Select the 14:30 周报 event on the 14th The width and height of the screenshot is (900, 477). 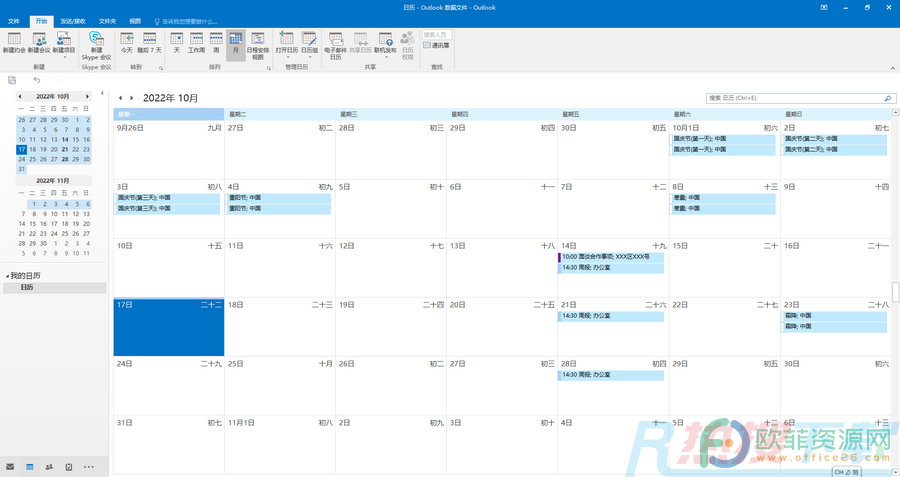click(611, 267)
